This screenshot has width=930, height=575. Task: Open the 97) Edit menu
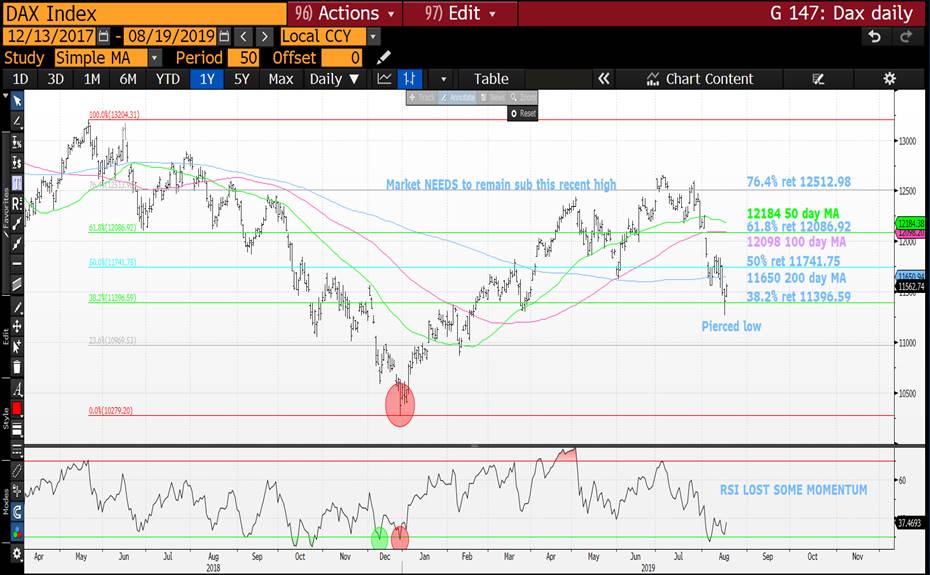(460, 13)
